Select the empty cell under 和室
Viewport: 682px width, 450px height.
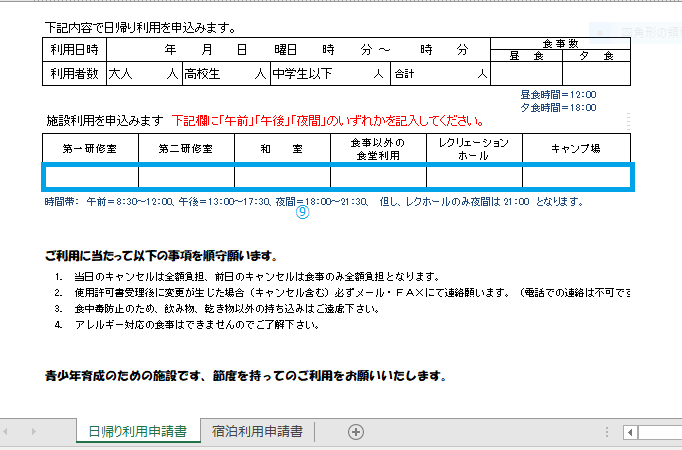coord(282,177)
